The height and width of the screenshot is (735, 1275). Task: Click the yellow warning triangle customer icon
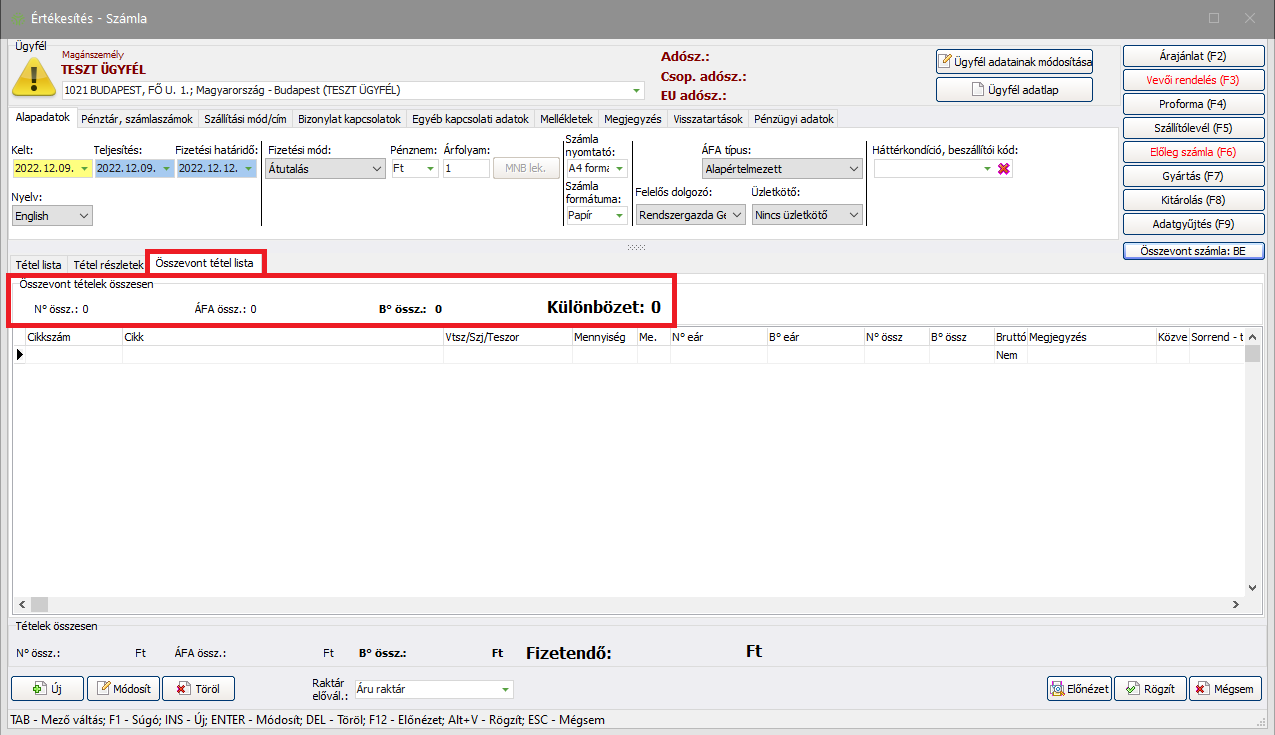(34, 76)
